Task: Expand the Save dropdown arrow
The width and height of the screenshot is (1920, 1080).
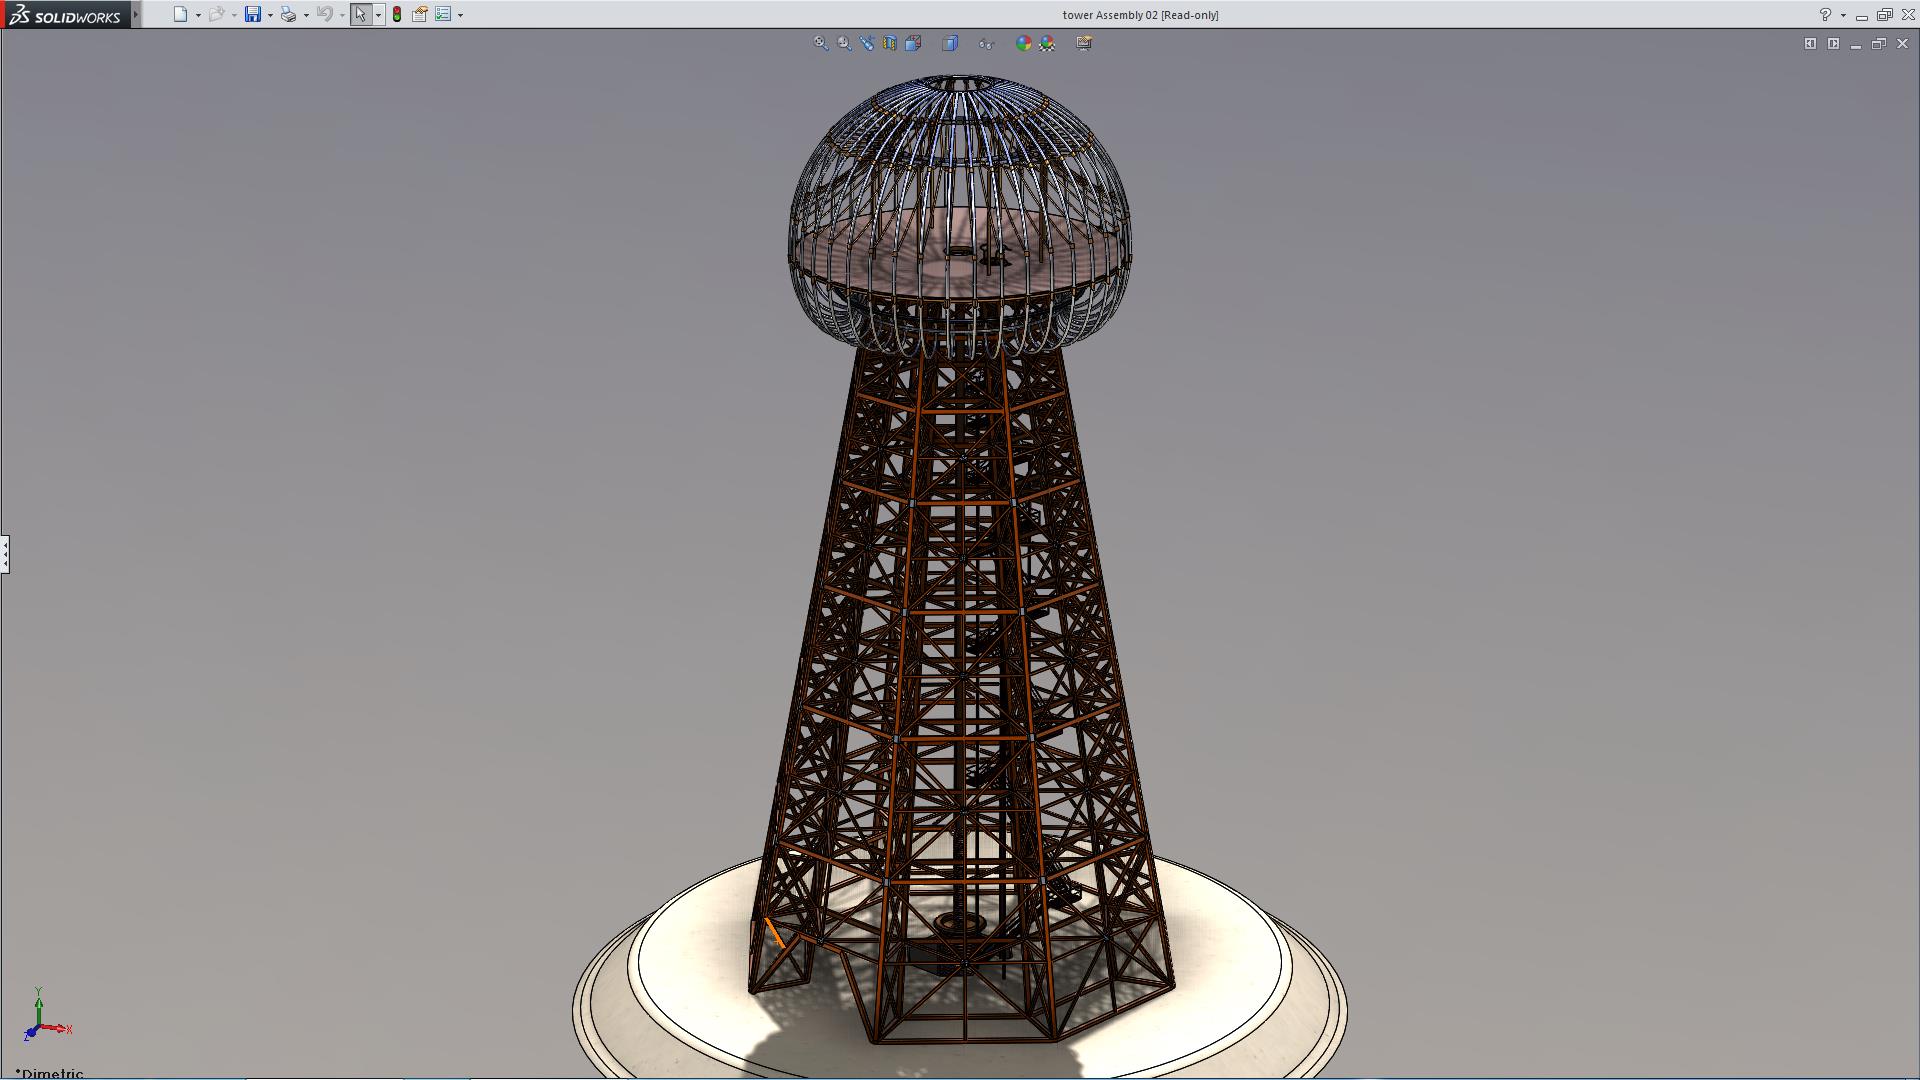Action: pos(270,15)
